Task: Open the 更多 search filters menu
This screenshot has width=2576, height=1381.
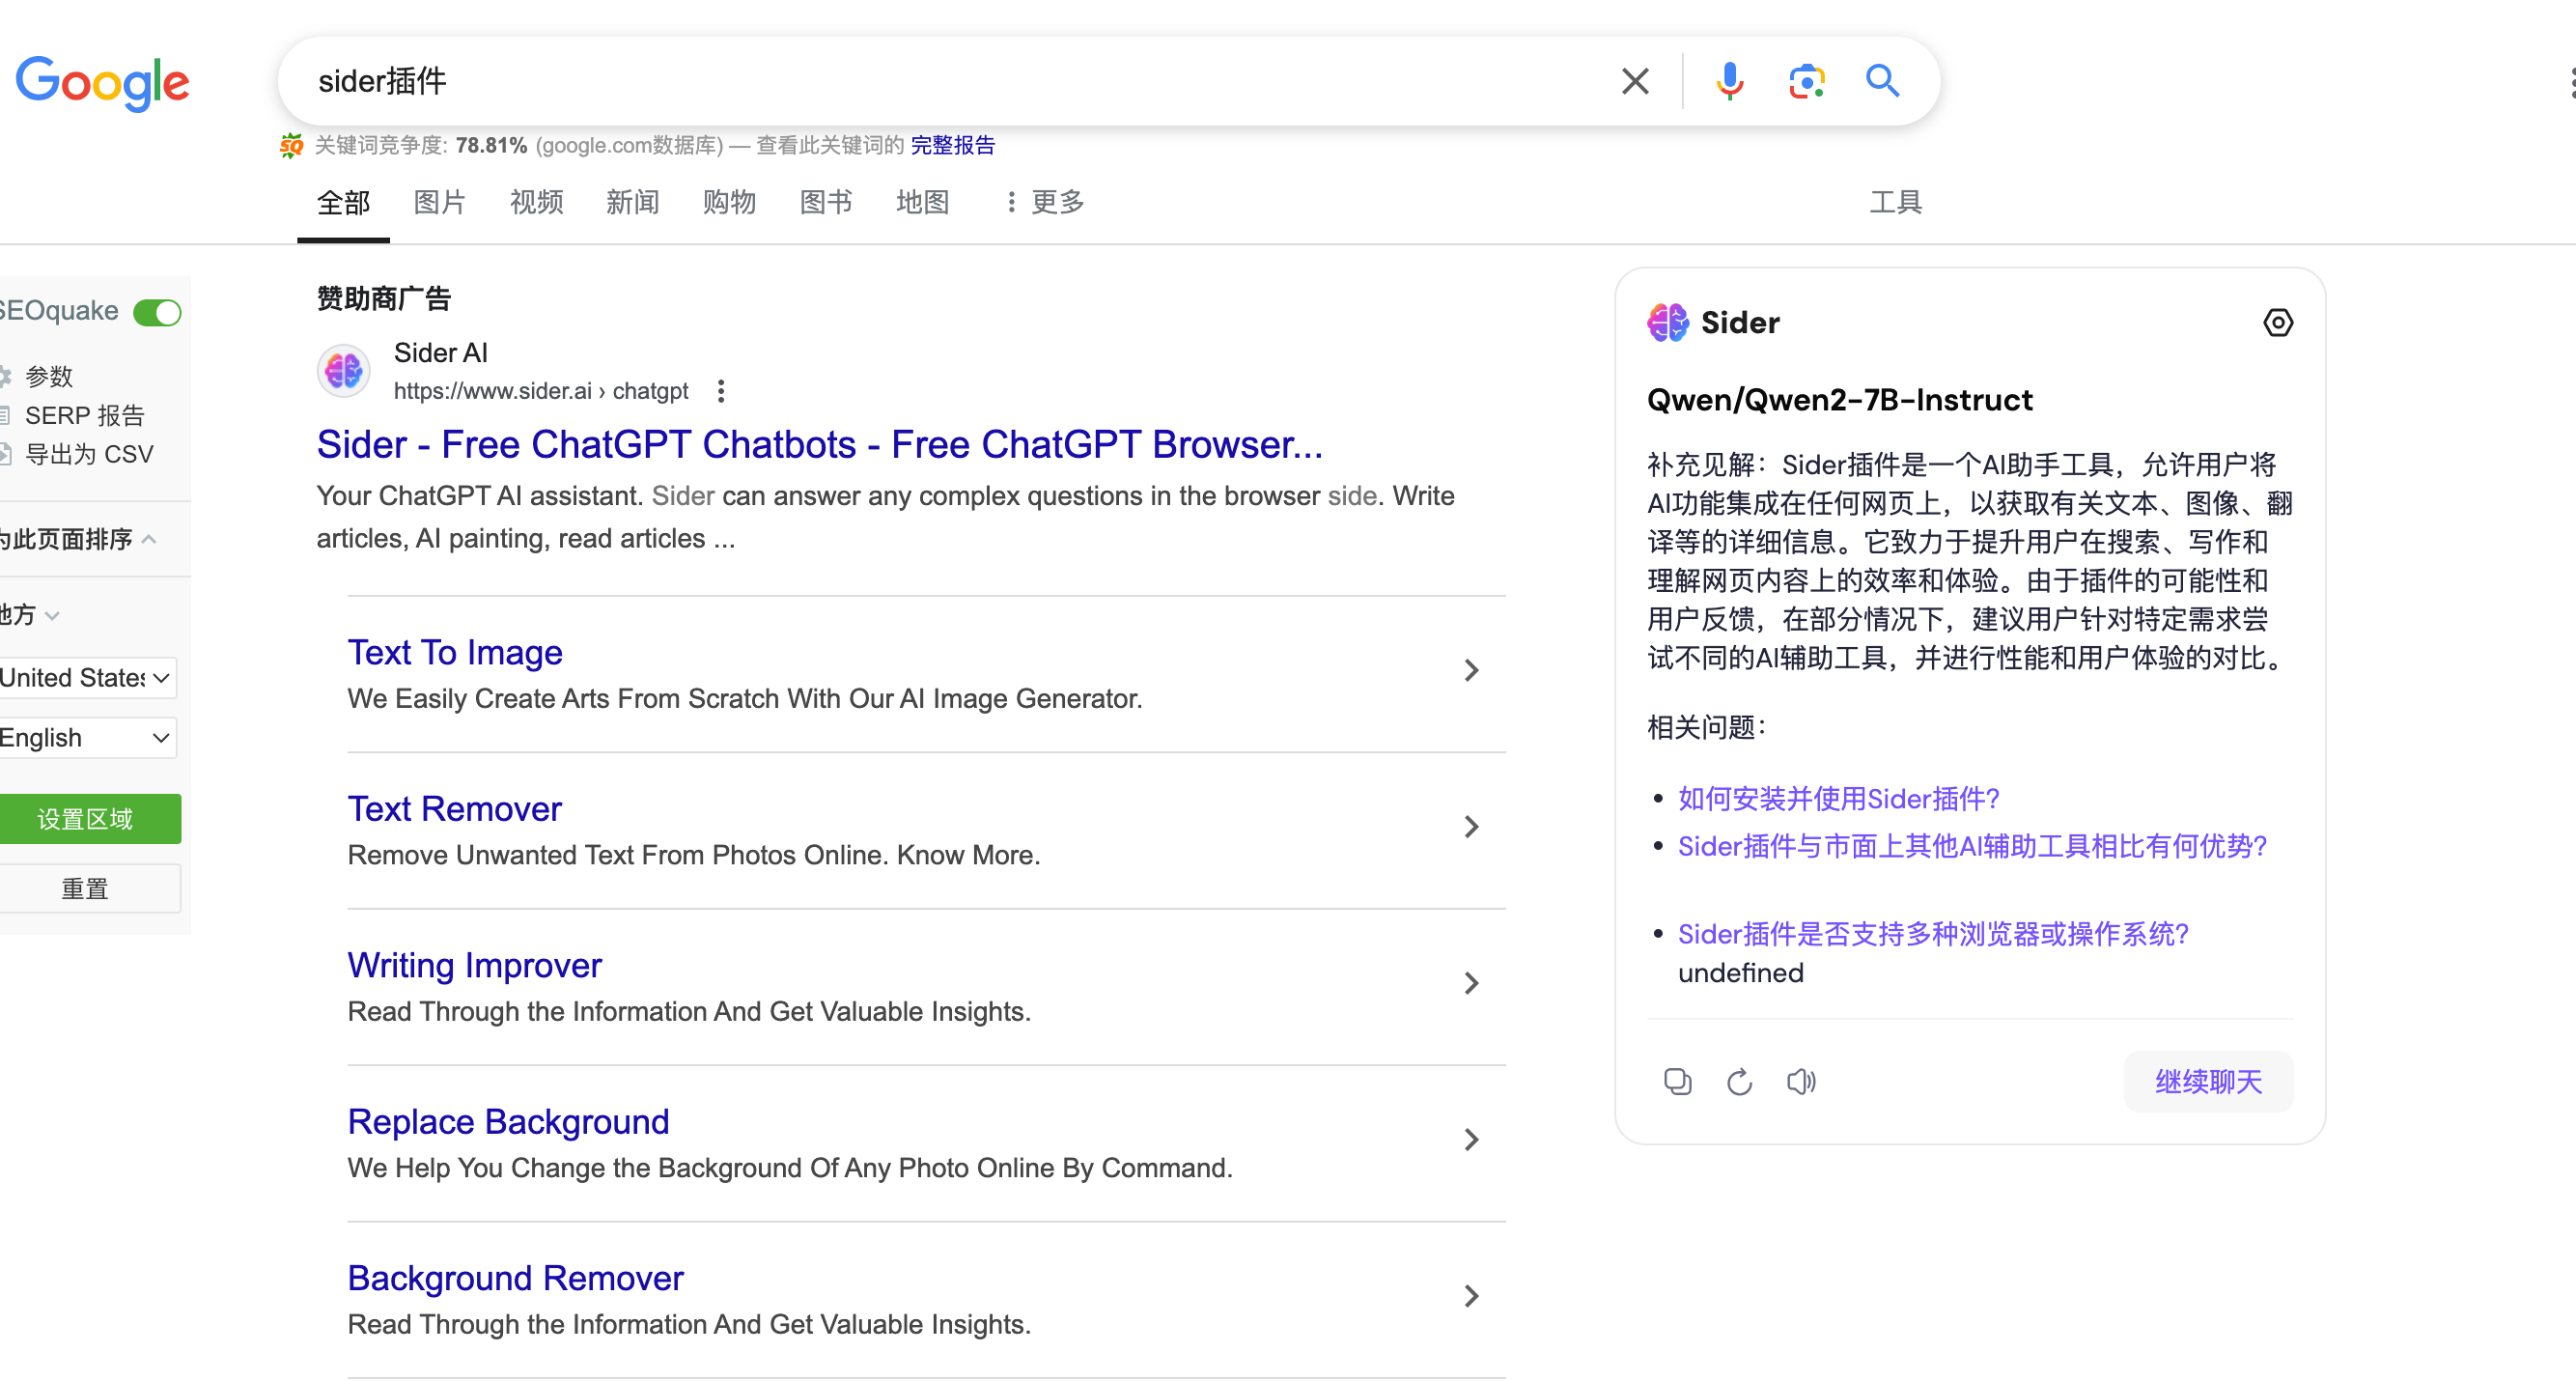Action: [1044, 203]
